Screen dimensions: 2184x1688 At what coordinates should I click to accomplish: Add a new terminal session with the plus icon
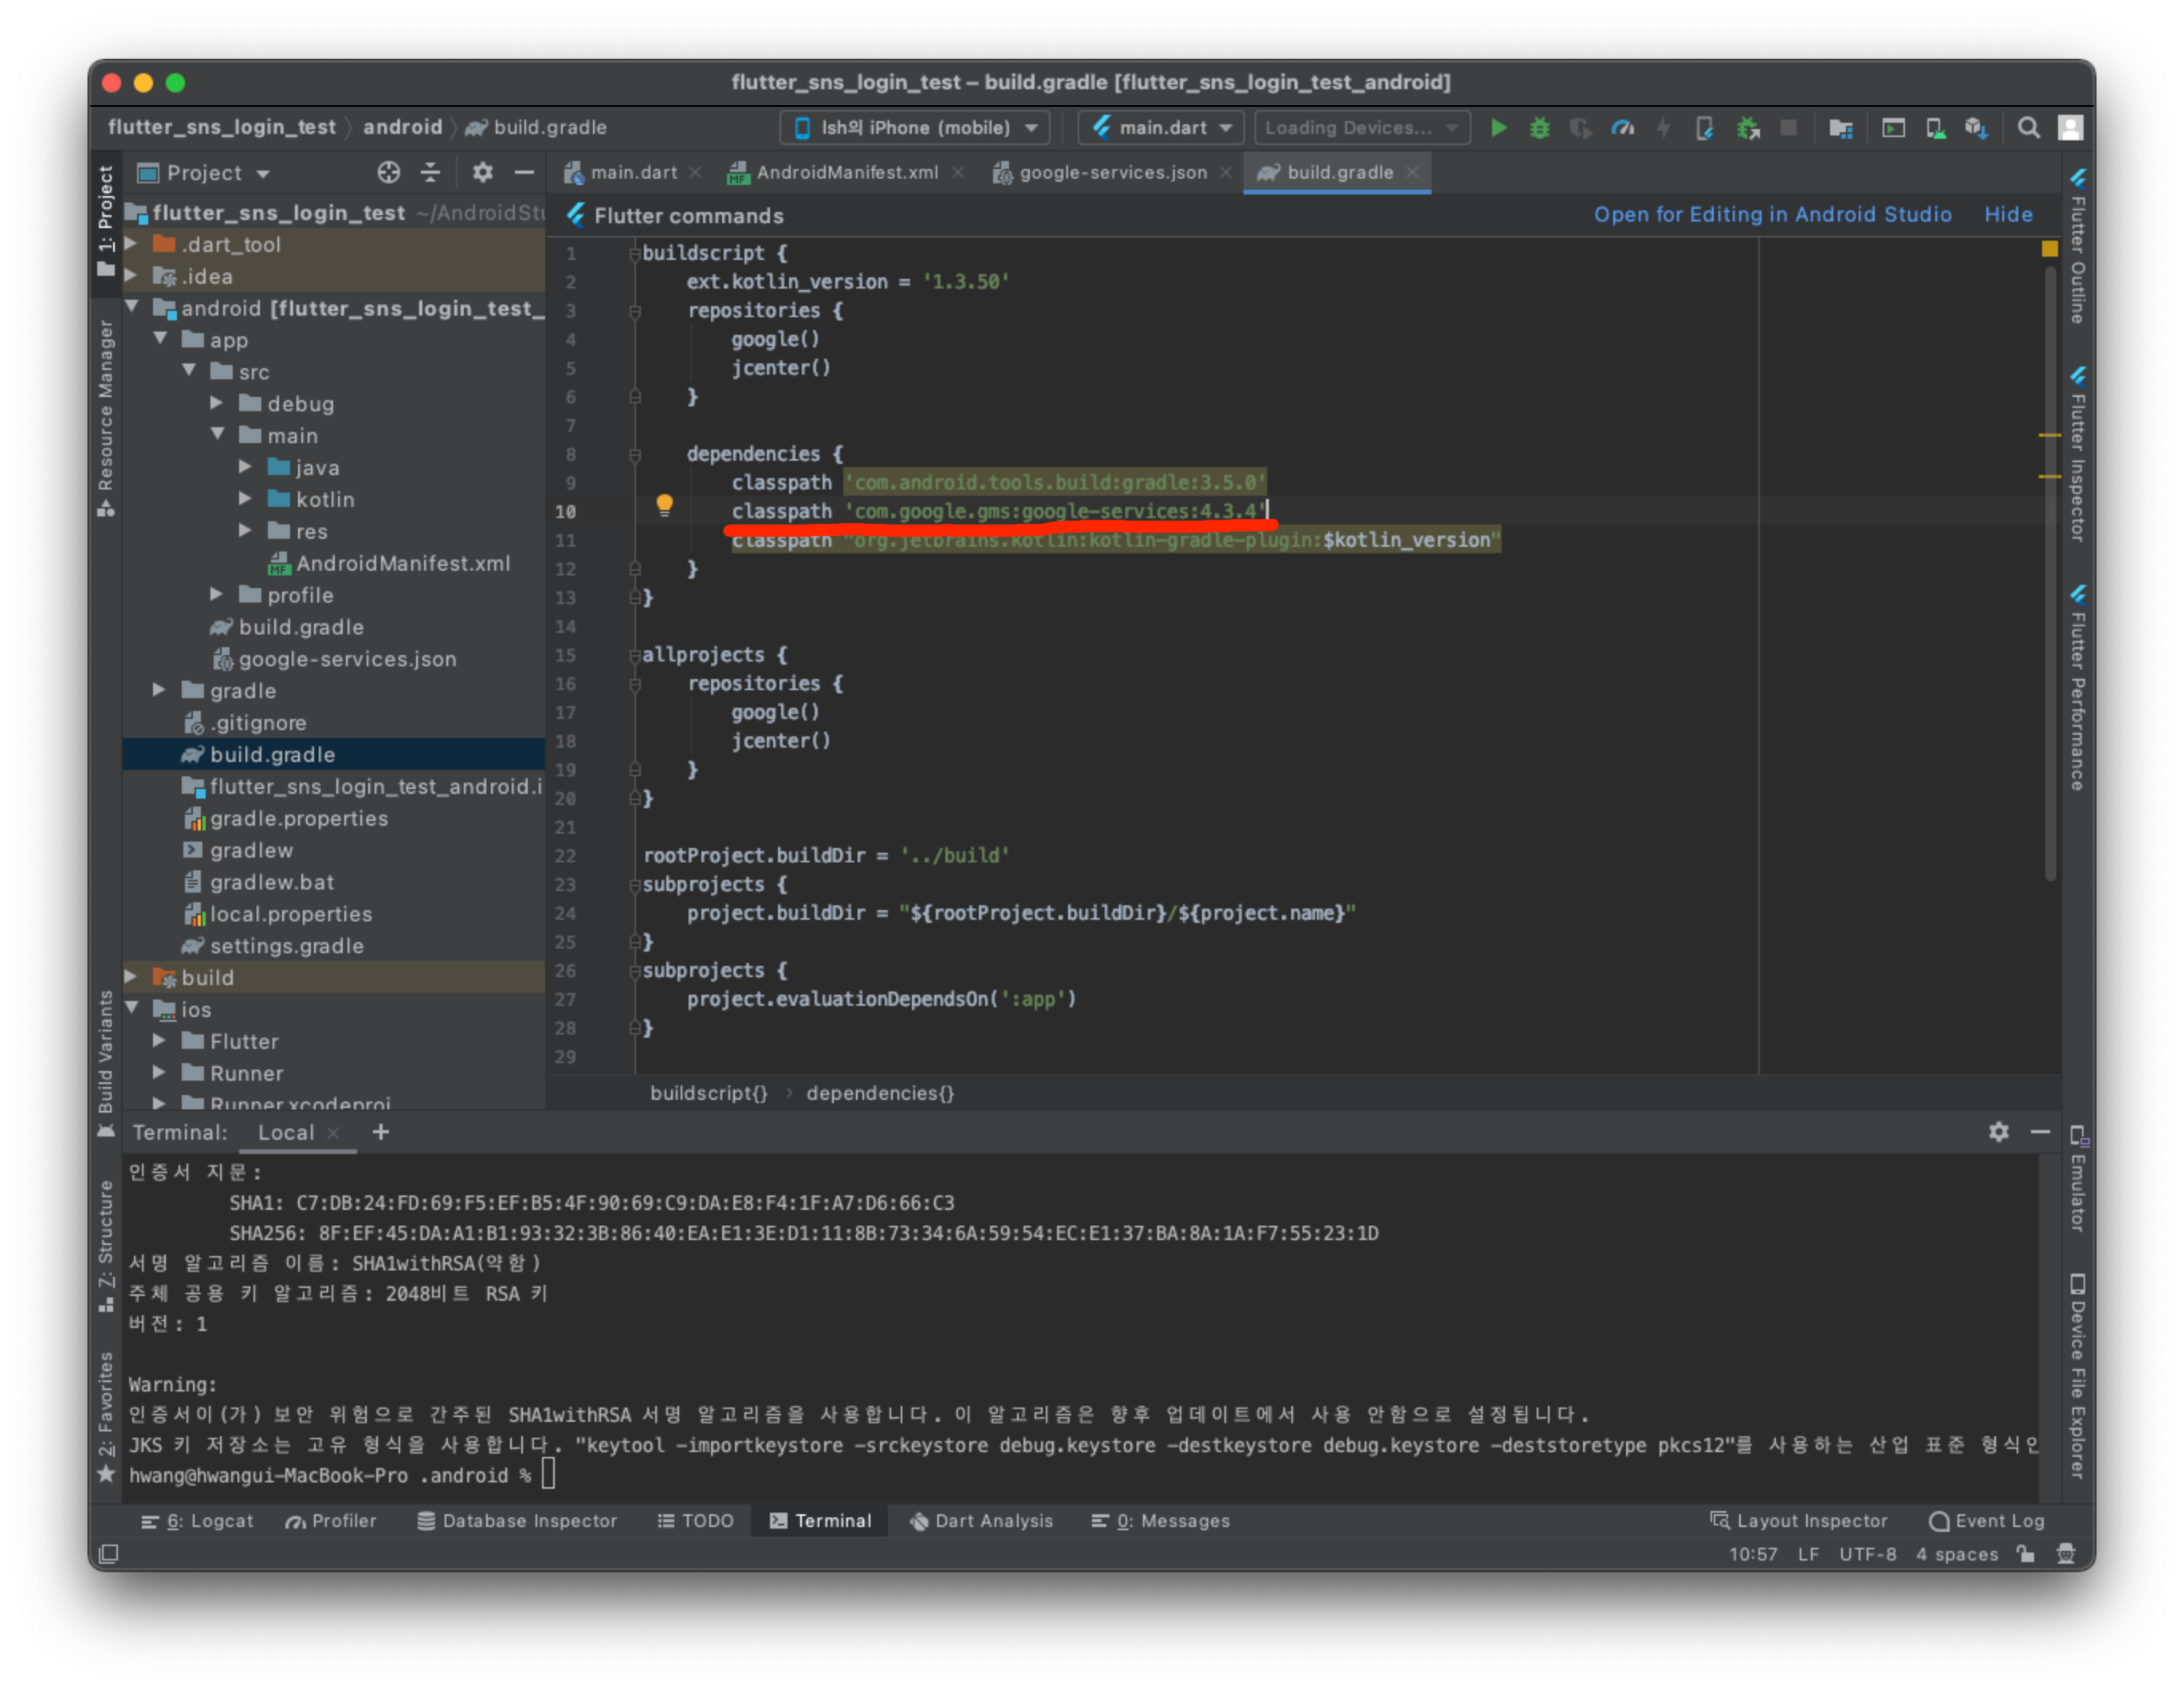381,1132
